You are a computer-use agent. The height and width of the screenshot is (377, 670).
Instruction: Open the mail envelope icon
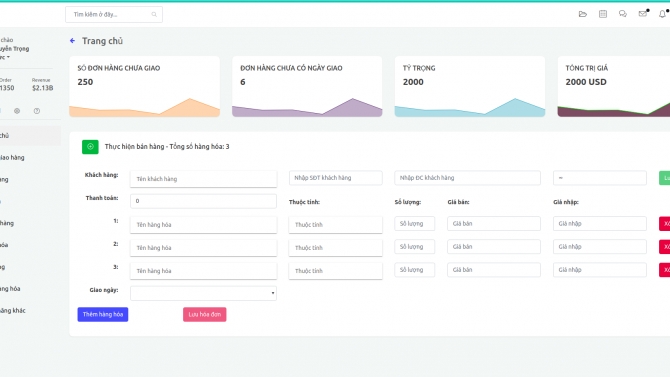pos(643,14)
